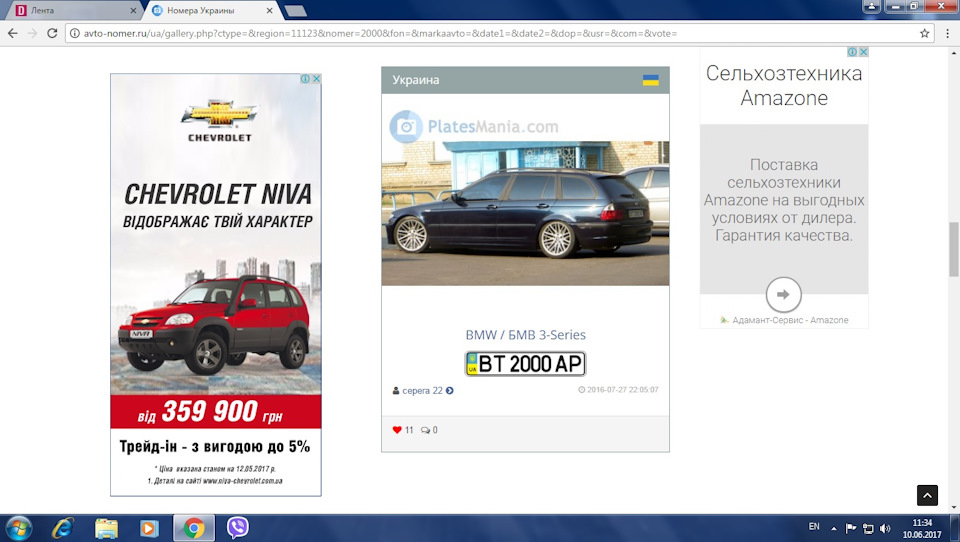Launch Internet Explorer from taskbar
Screen dimensions: 960x542
tap(62, 528)
